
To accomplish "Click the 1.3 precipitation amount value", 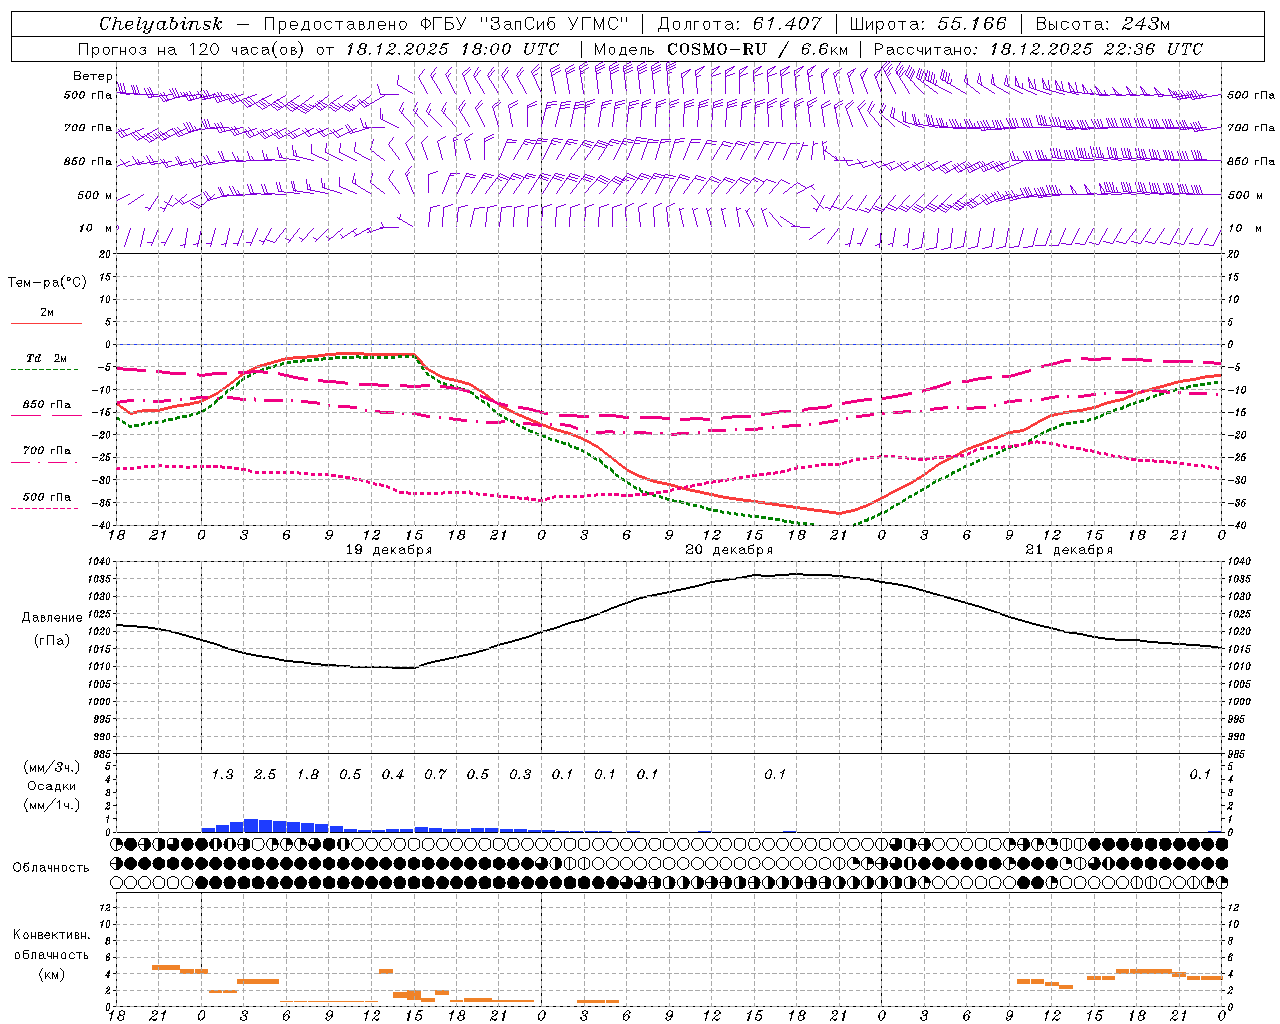I will (223, 775).
